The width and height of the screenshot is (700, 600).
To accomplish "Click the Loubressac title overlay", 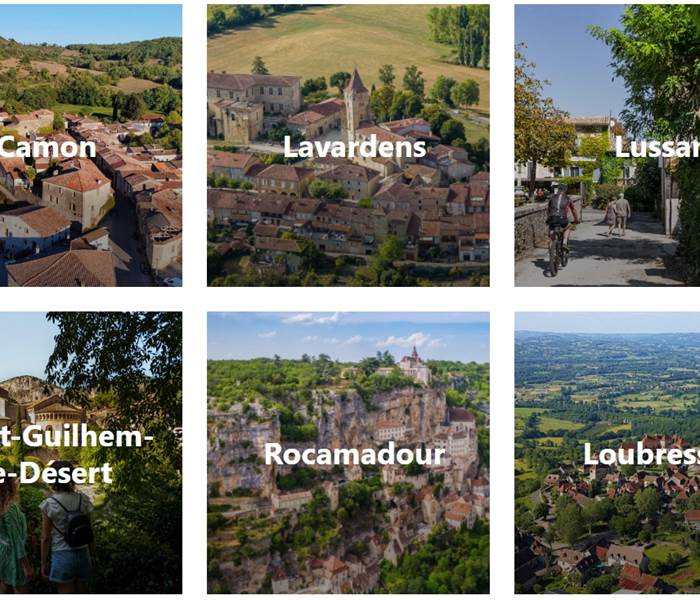I will pos(642,454).
